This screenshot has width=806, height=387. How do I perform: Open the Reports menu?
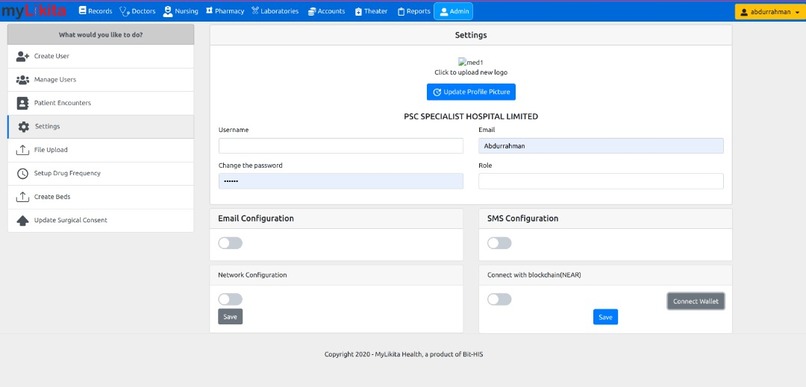(414, 11)
